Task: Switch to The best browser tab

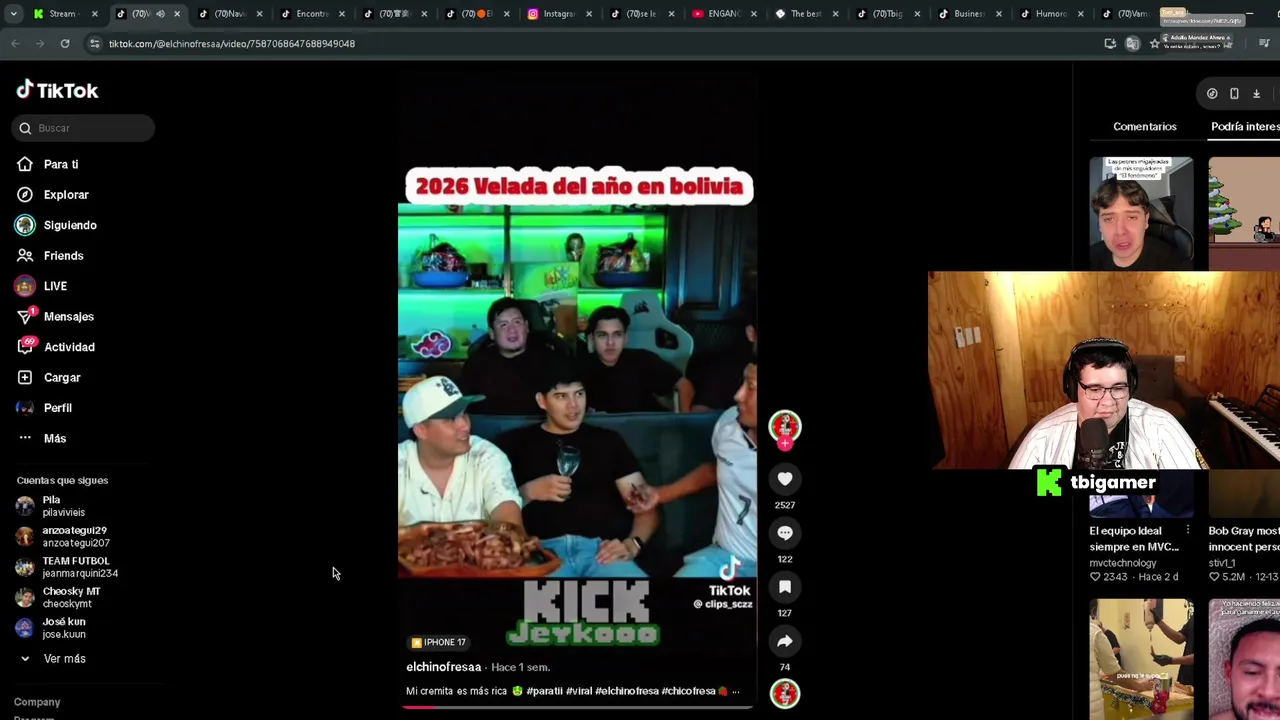Action: pyautogui.click(x=805, y=14)
